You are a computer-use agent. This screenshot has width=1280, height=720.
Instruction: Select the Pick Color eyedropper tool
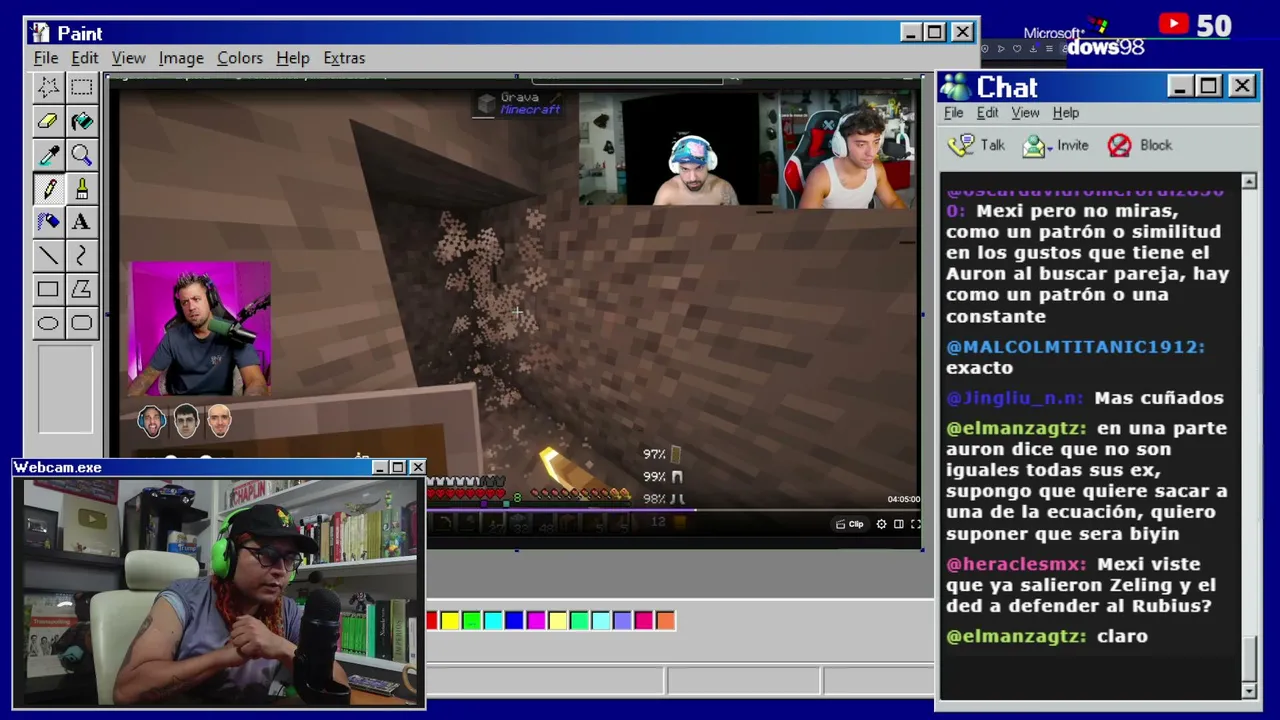pos(48,155)
